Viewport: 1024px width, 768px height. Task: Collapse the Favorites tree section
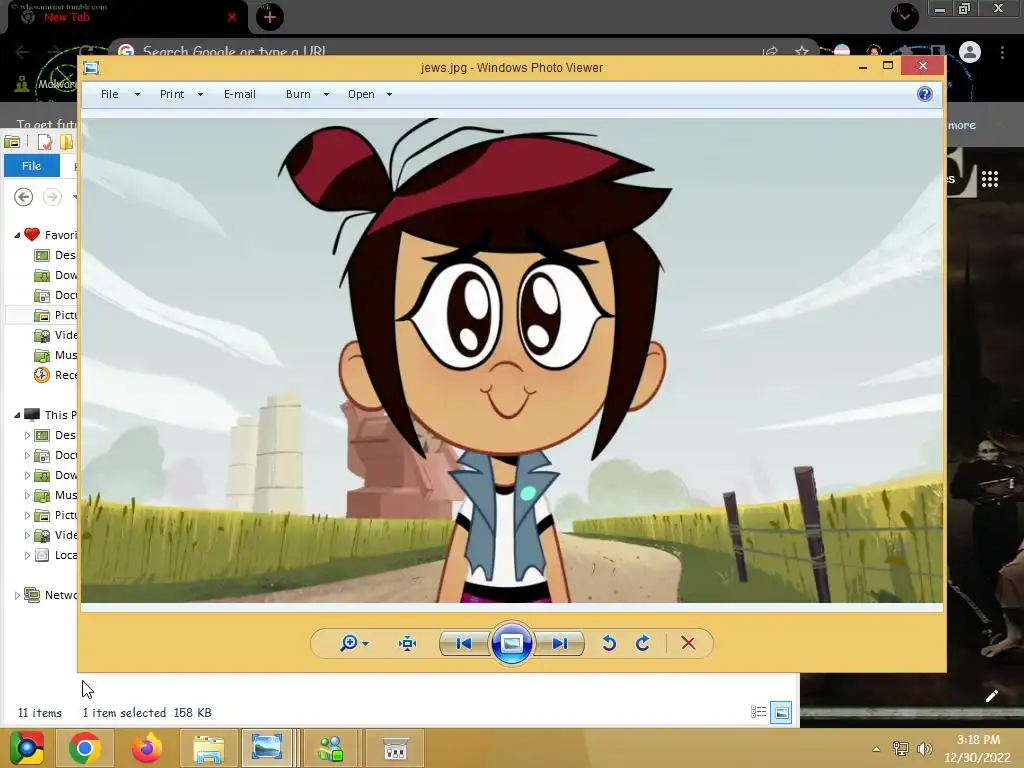click(x=17, y=235)
